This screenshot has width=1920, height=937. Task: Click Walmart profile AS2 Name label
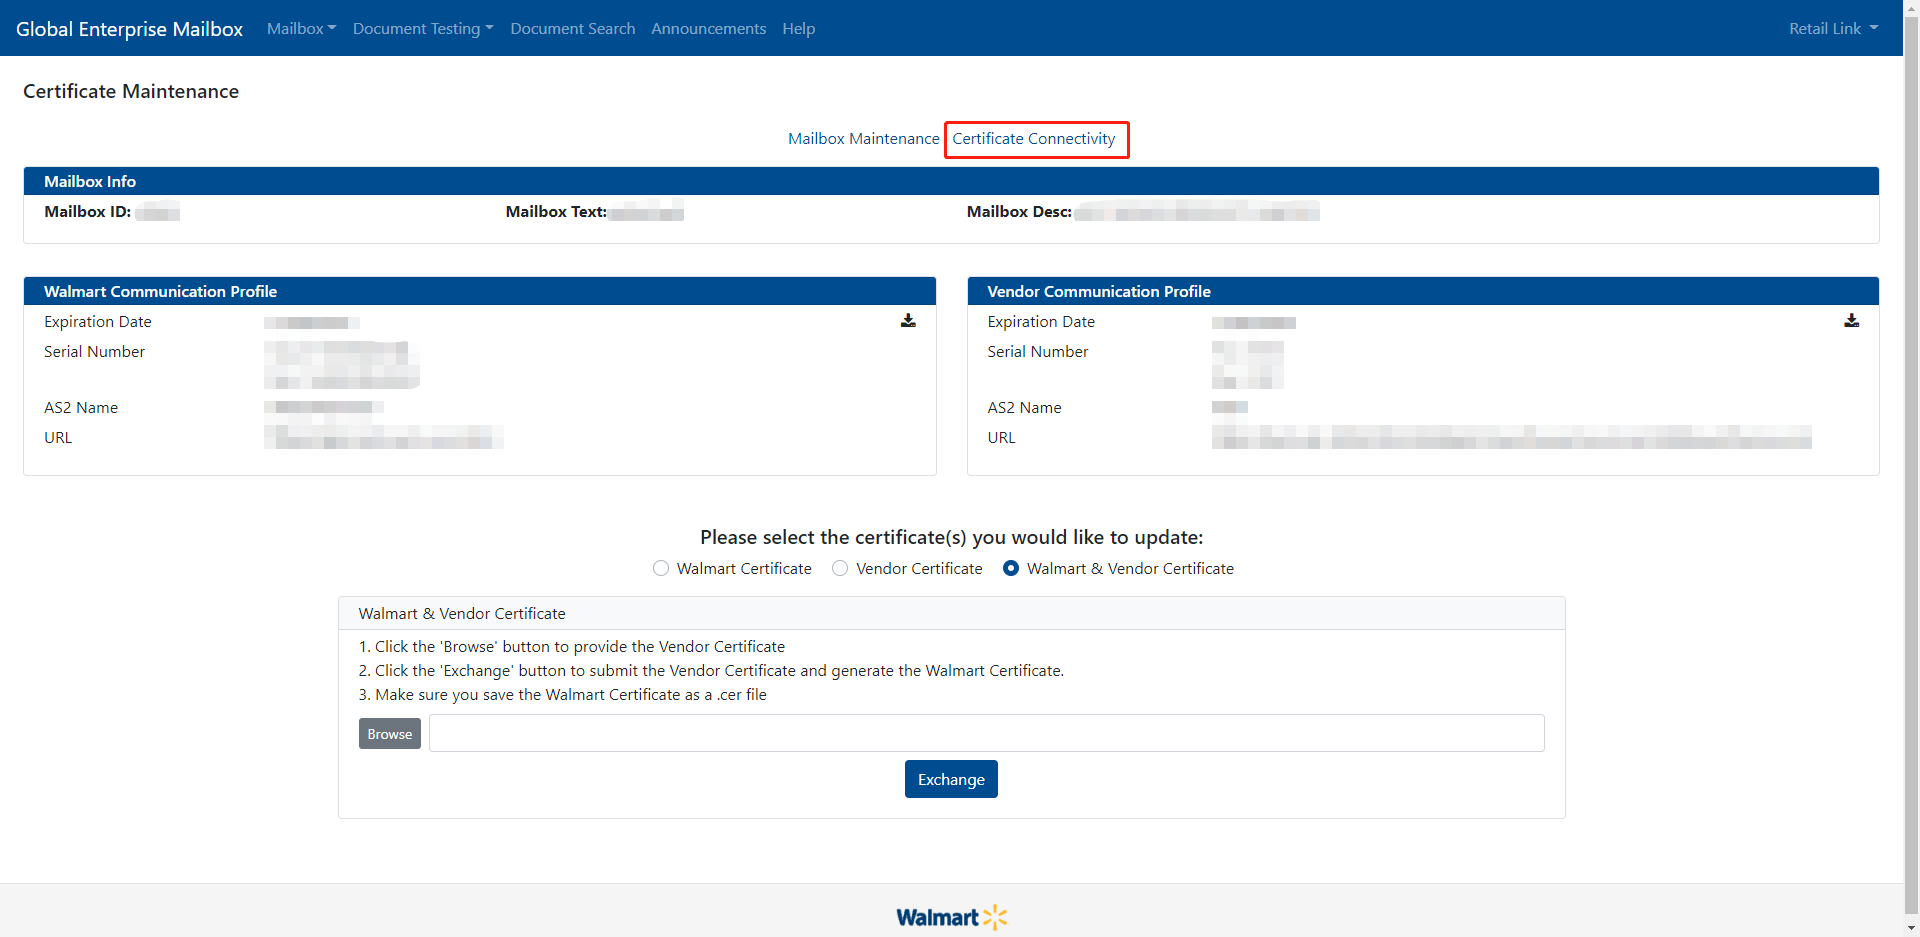[81, 408]
